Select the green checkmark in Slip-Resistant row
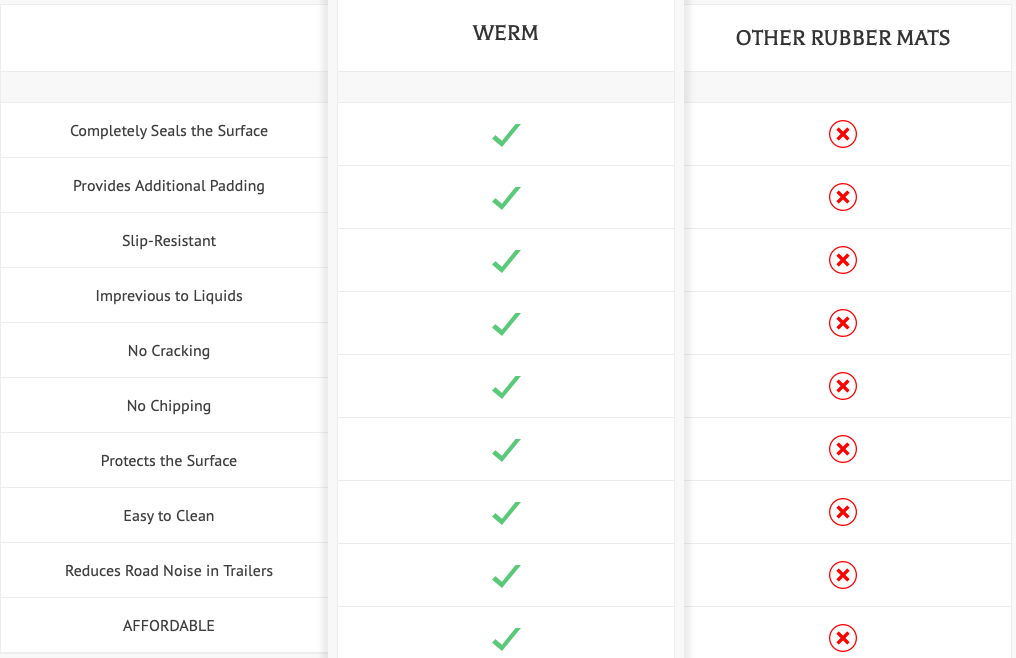The height and width of the screenshot is (658, 1016). (x=506, y=261)
